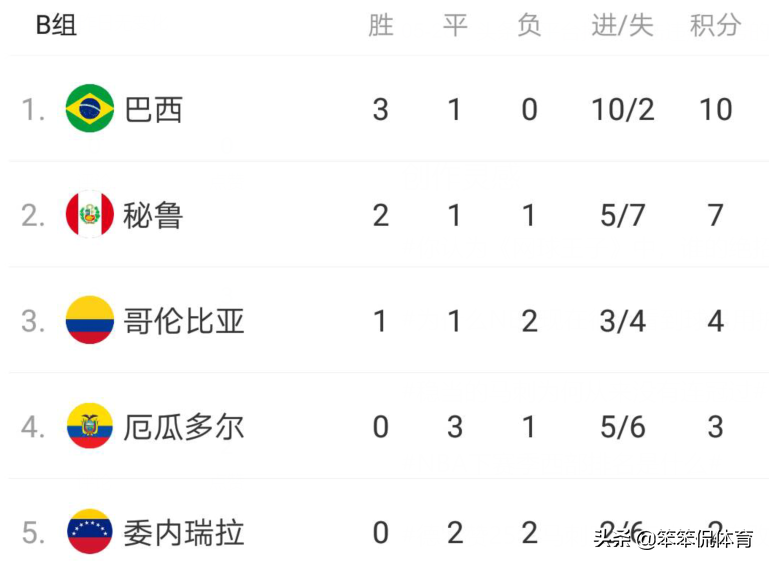
Task: Click the B组 group header
Action: [56, 25]
